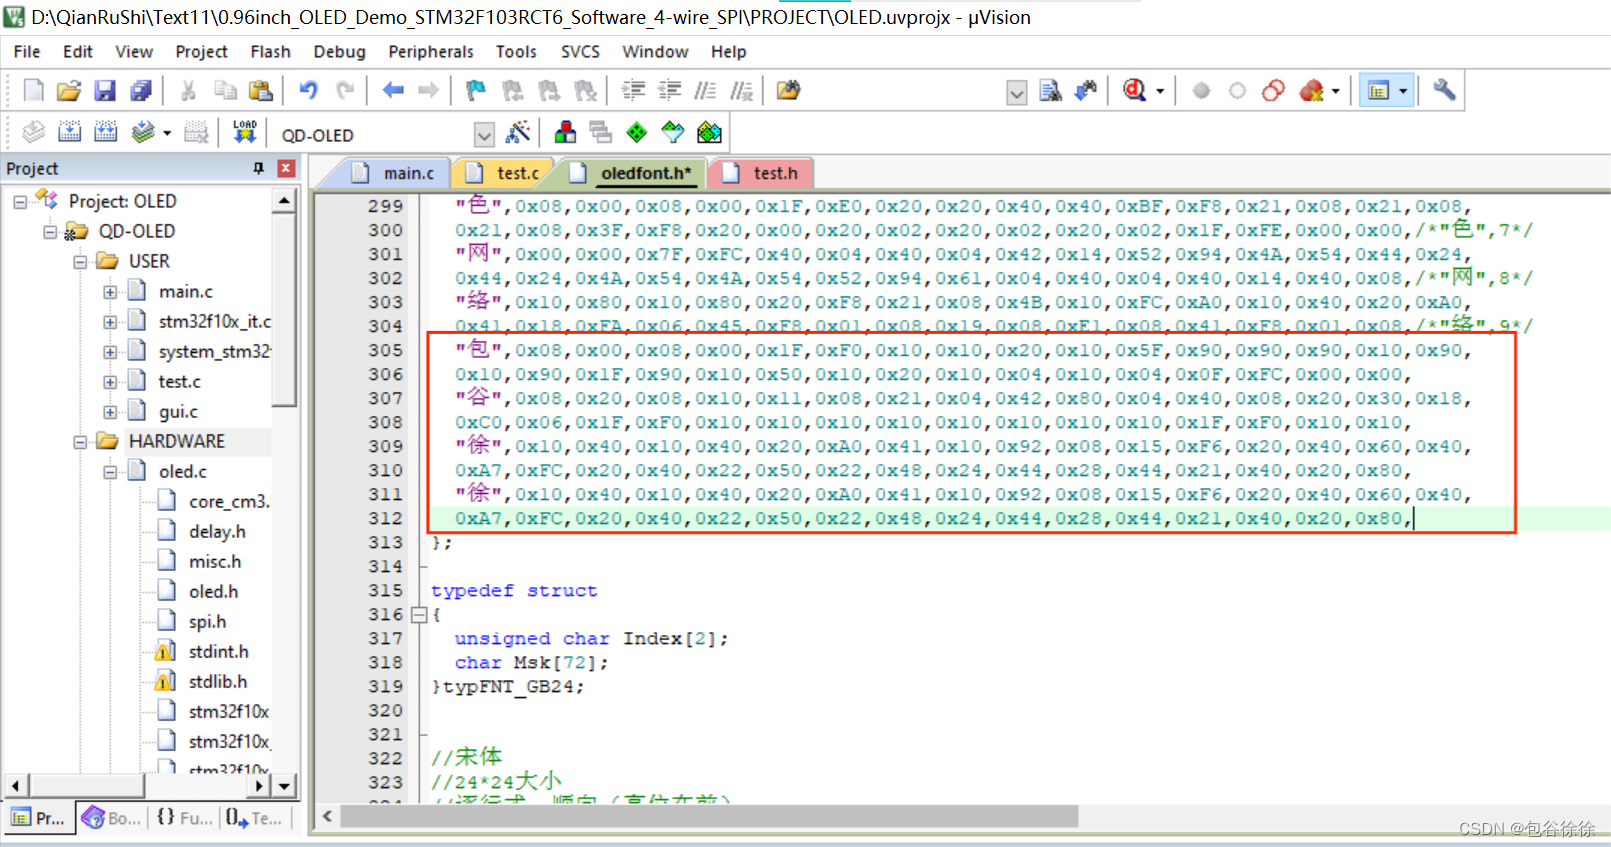Click the Build target icon
The image size is (1611, 847).
(69, 132)
